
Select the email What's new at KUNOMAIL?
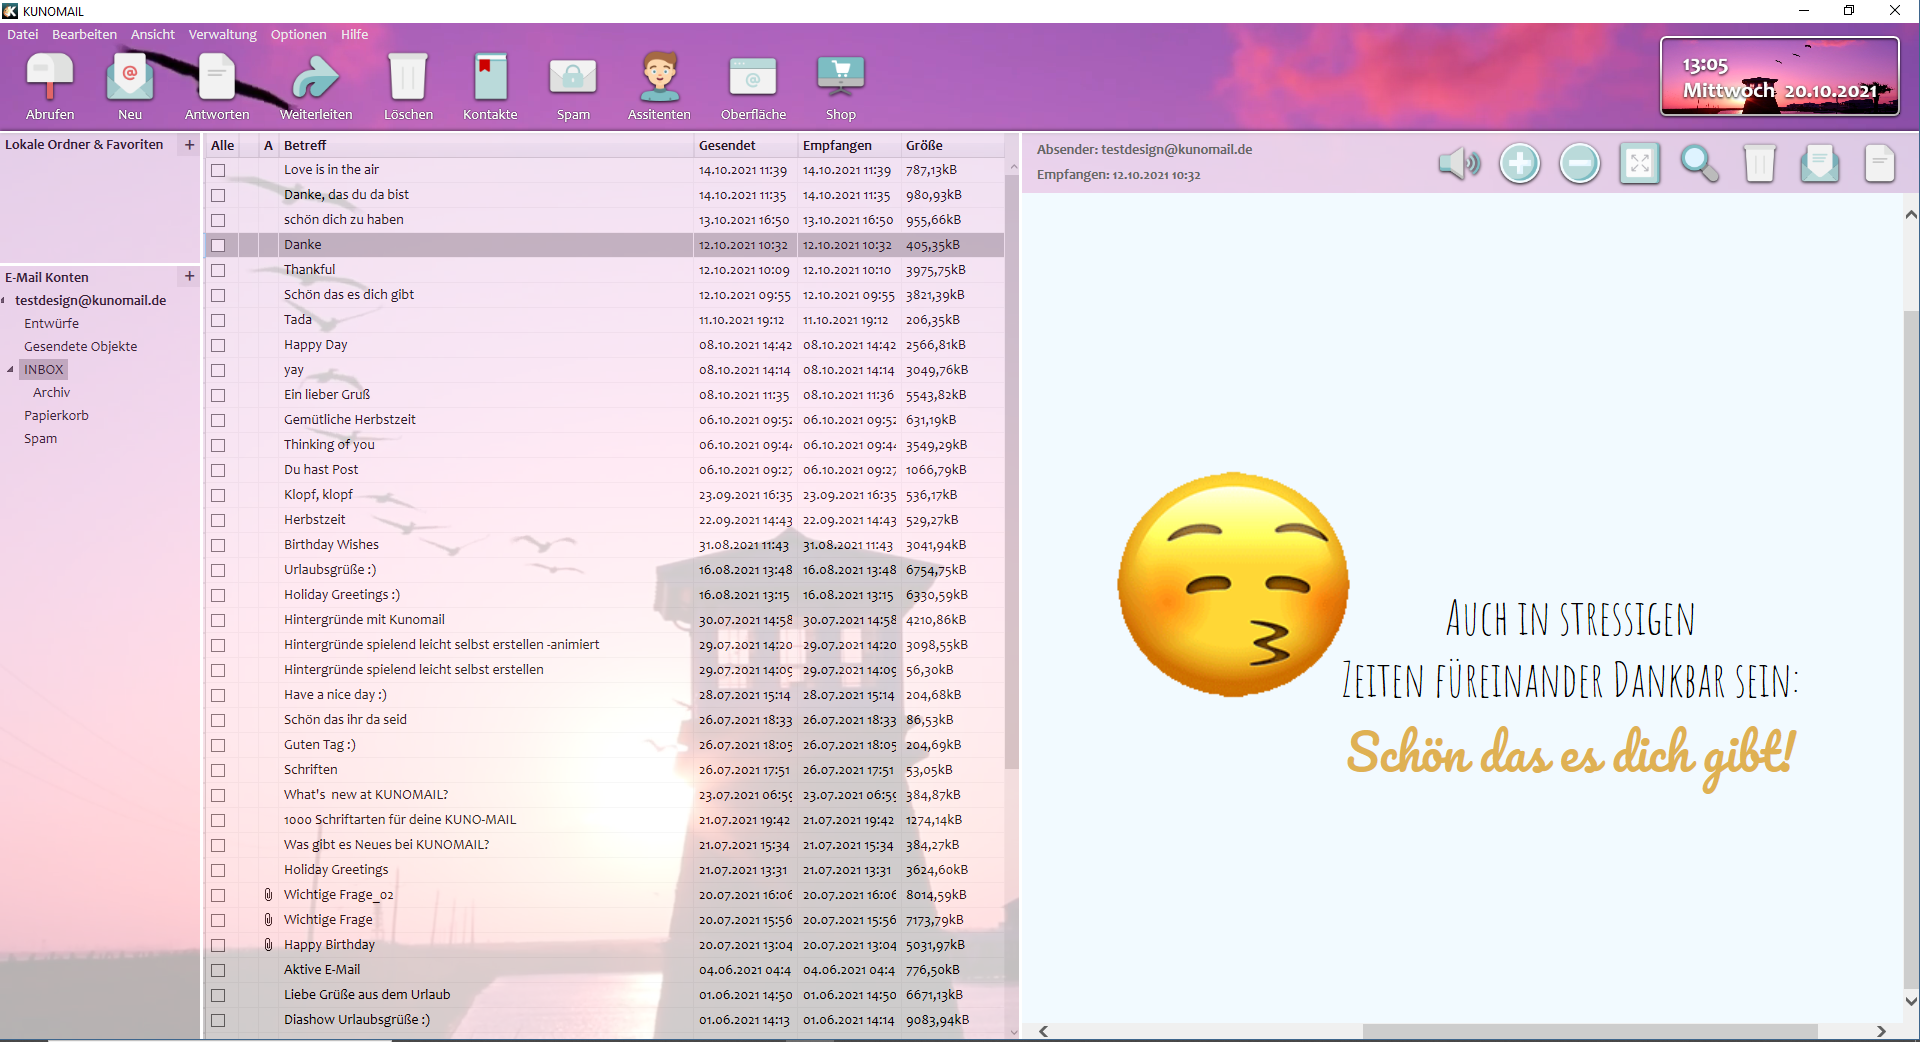pos(605,795)
